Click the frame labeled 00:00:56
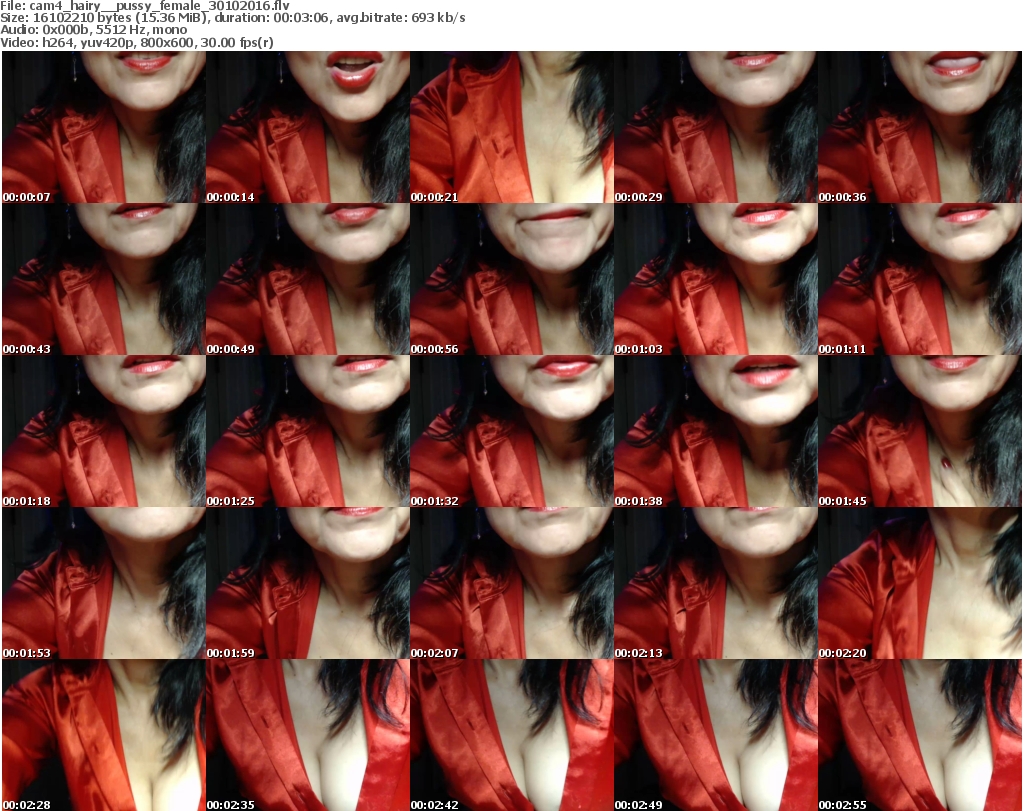This screenshot has width=1024, height=811. coord(512,280)
